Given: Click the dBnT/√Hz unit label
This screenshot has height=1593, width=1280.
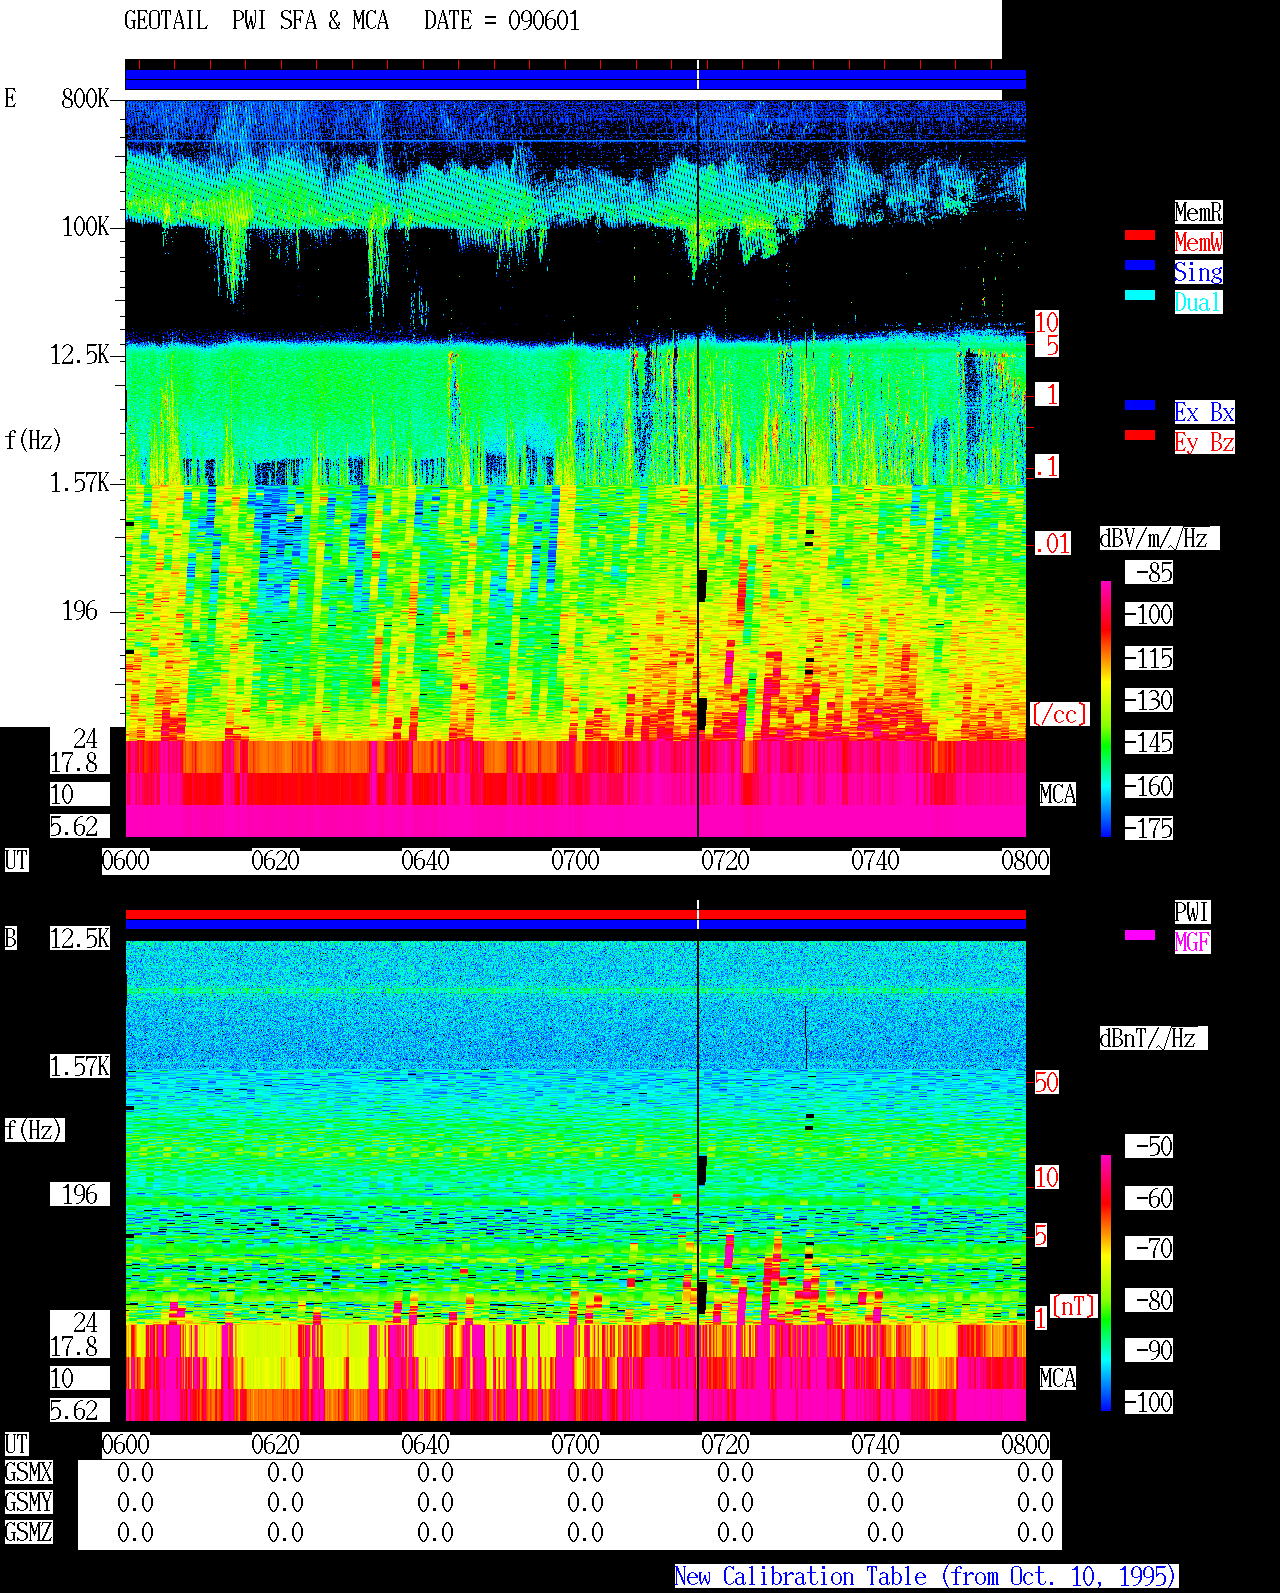Looking at the screenshot, I should coord(1153,1038).
